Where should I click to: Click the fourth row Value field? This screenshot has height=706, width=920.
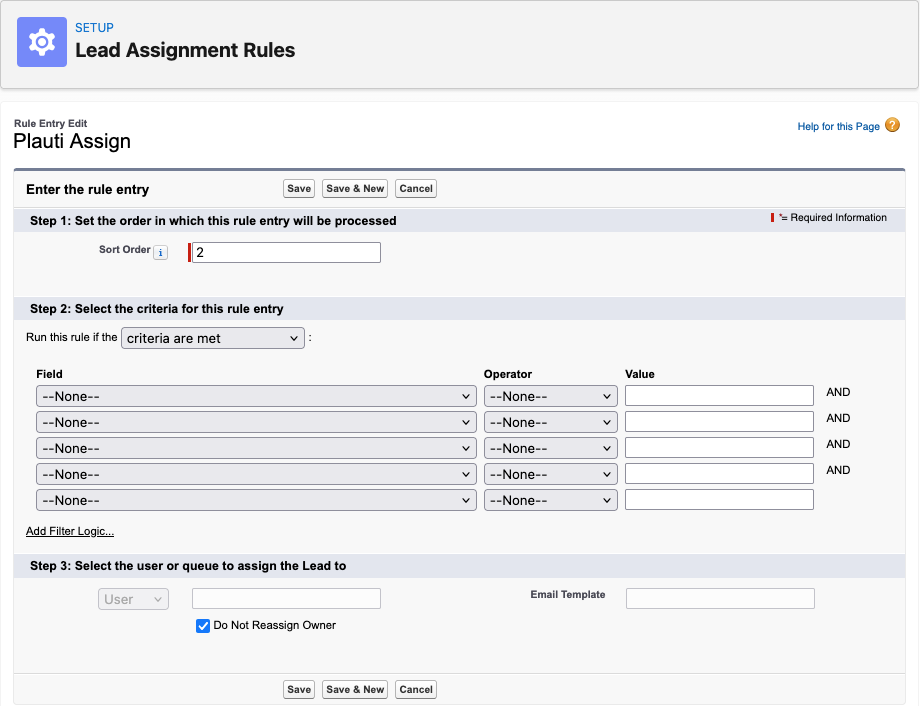[719, 474]
